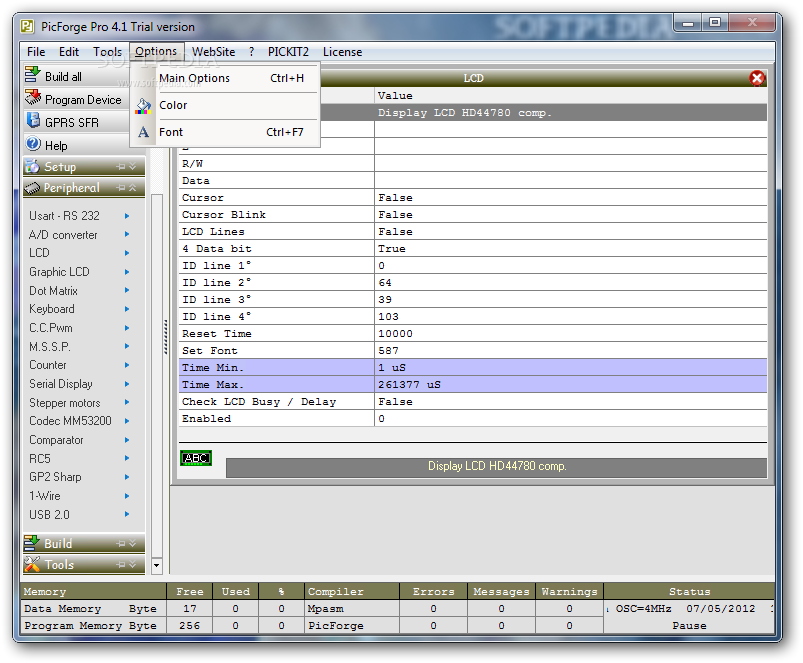Click the Help question-mark icon
803x663 pixels.
click(x=33, y=144)
